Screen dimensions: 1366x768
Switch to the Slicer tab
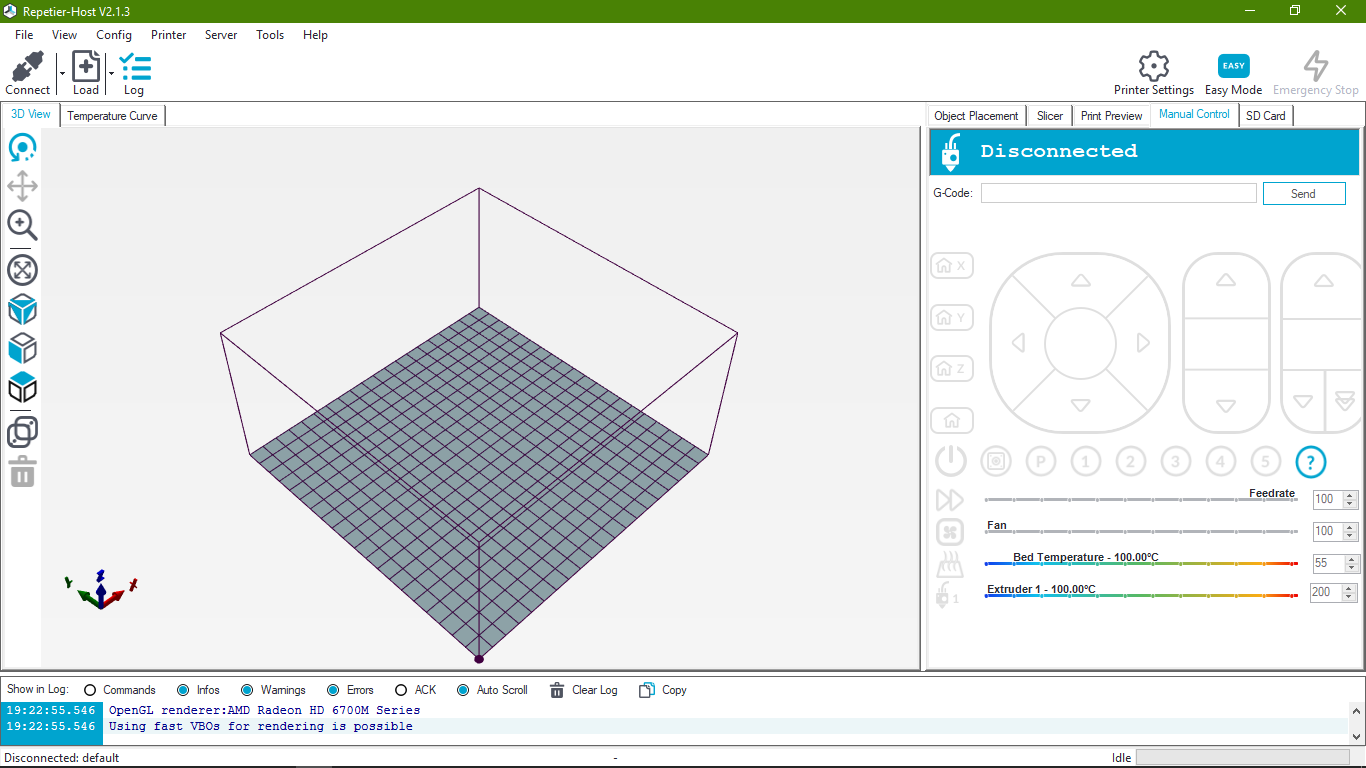coord(1049,115)
